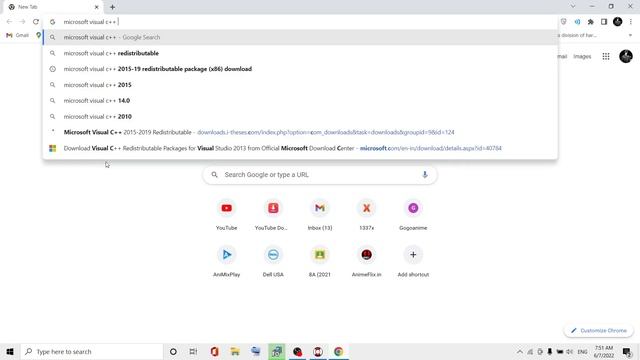Open the taskbar clock showing 7:51 AM

[x=604, y=351]
